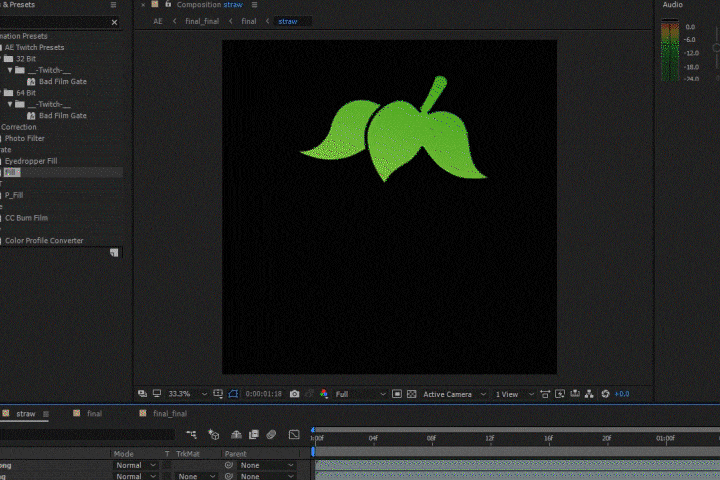This screenshot has height=480, width=720.
Task: Close the Composition straw panel tab
Action: (x=143, y=5)
